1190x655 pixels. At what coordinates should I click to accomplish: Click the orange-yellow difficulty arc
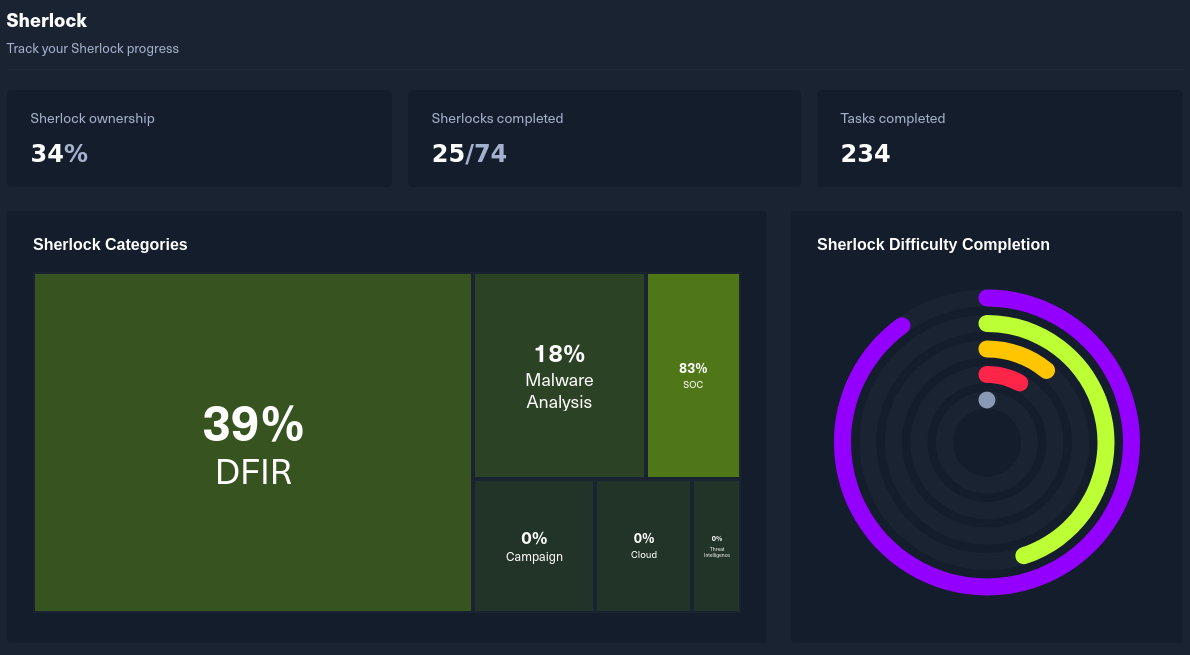tap(1021, 353)
